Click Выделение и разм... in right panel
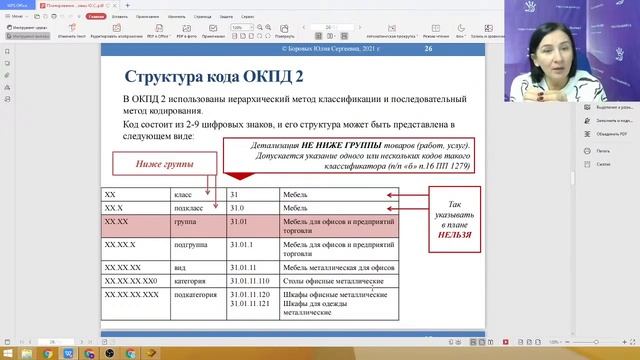640x360 pixels. coord(608,107)
